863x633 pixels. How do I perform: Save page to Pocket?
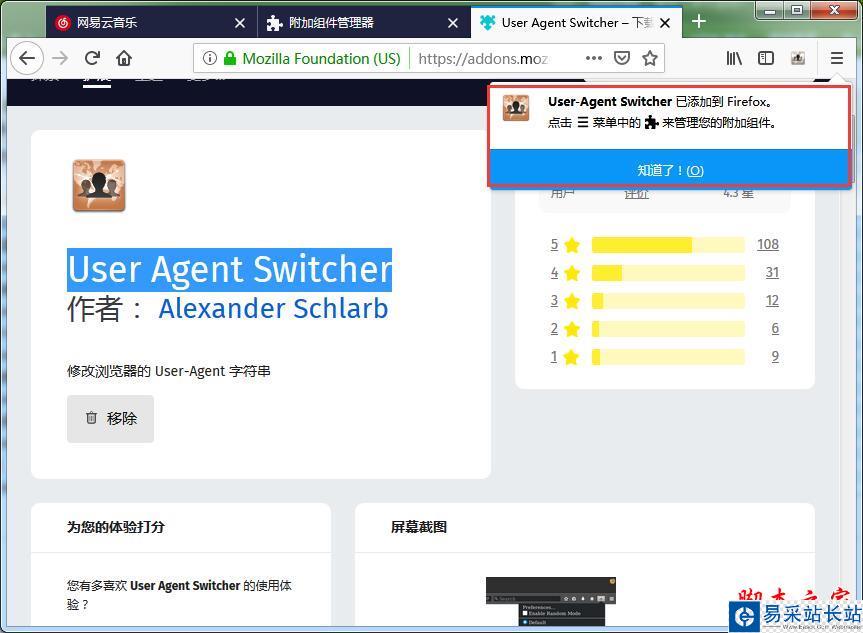[x=622, y=58]
